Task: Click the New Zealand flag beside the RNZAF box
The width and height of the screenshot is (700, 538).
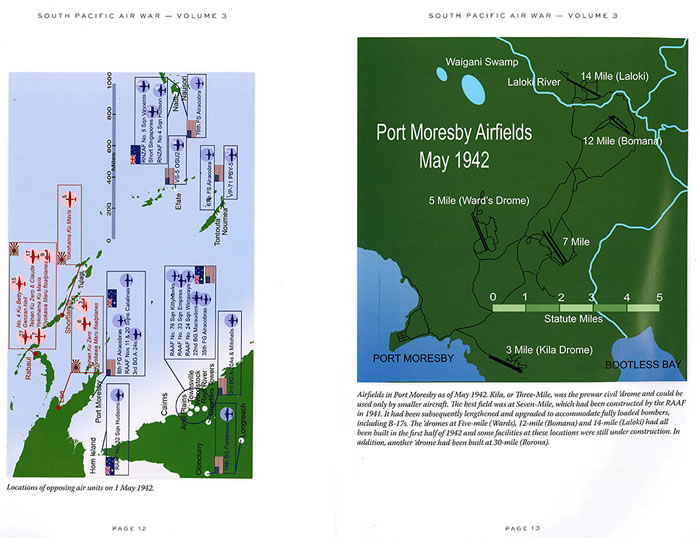Action: [136, 154]
